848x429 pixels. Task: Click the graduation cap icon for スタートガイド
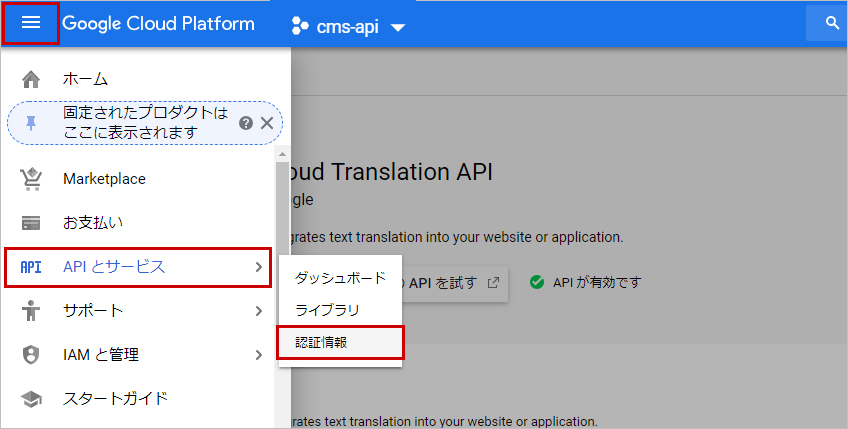31,399
